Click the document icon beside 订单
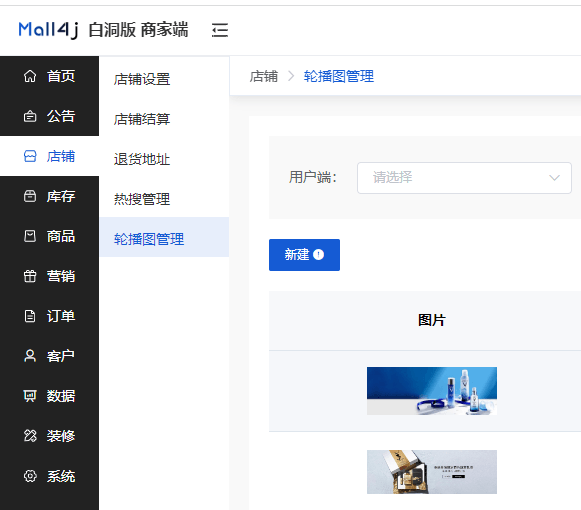The height and width of the screenshot is (510, 581). pos(30,316)
